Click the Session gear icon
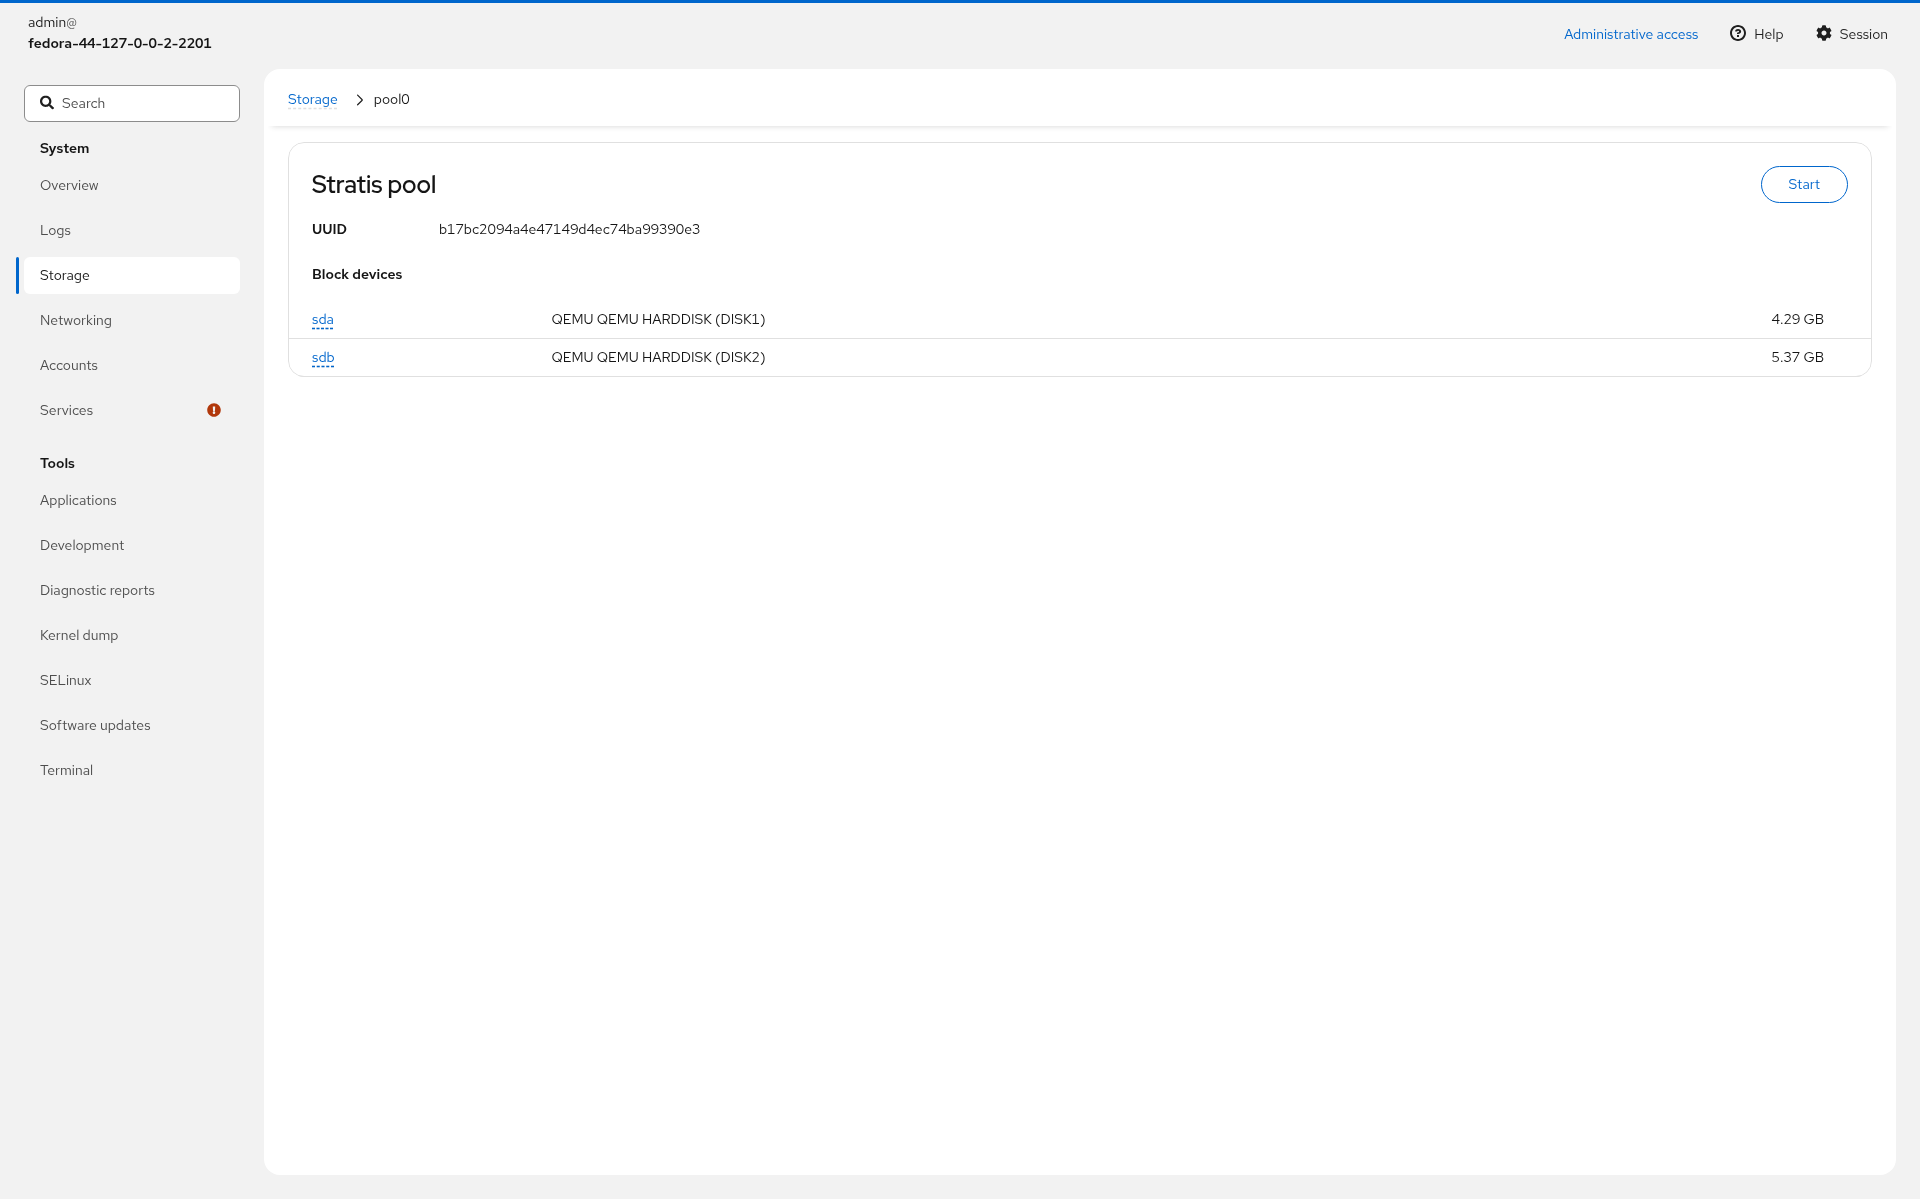 click(1824, 33)
